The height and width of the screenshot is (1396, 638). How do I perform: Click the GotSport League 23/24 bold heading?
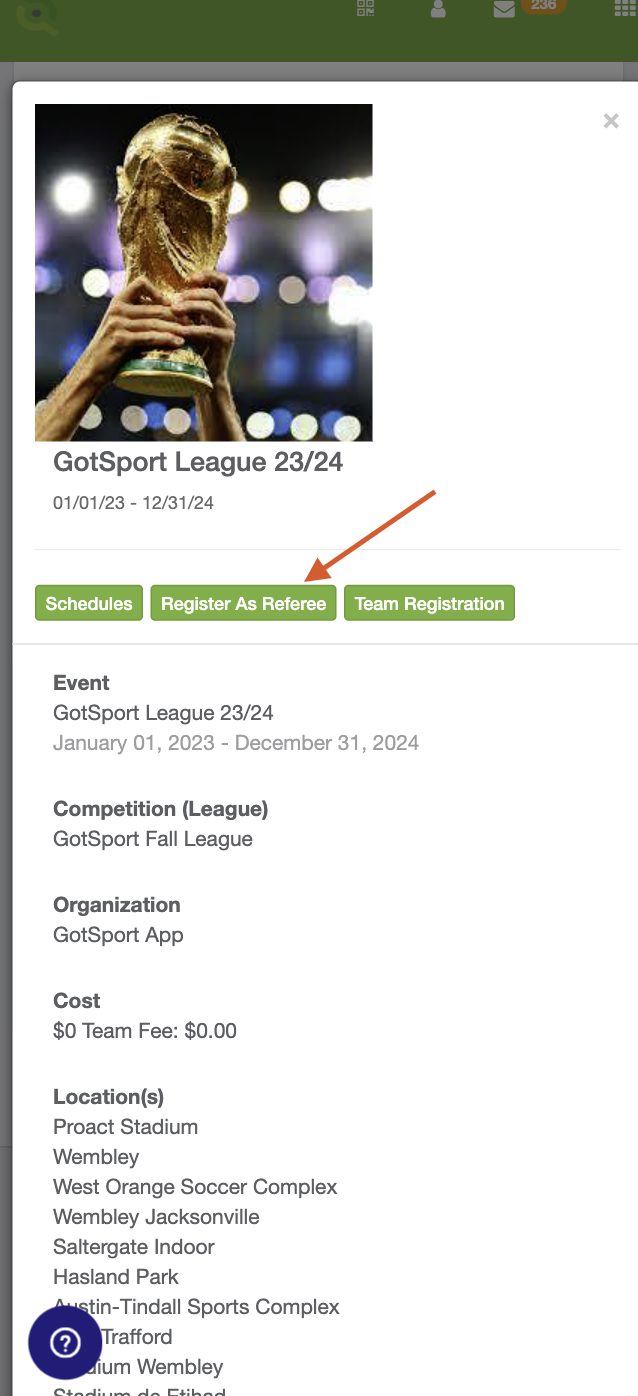coord(198,462)
